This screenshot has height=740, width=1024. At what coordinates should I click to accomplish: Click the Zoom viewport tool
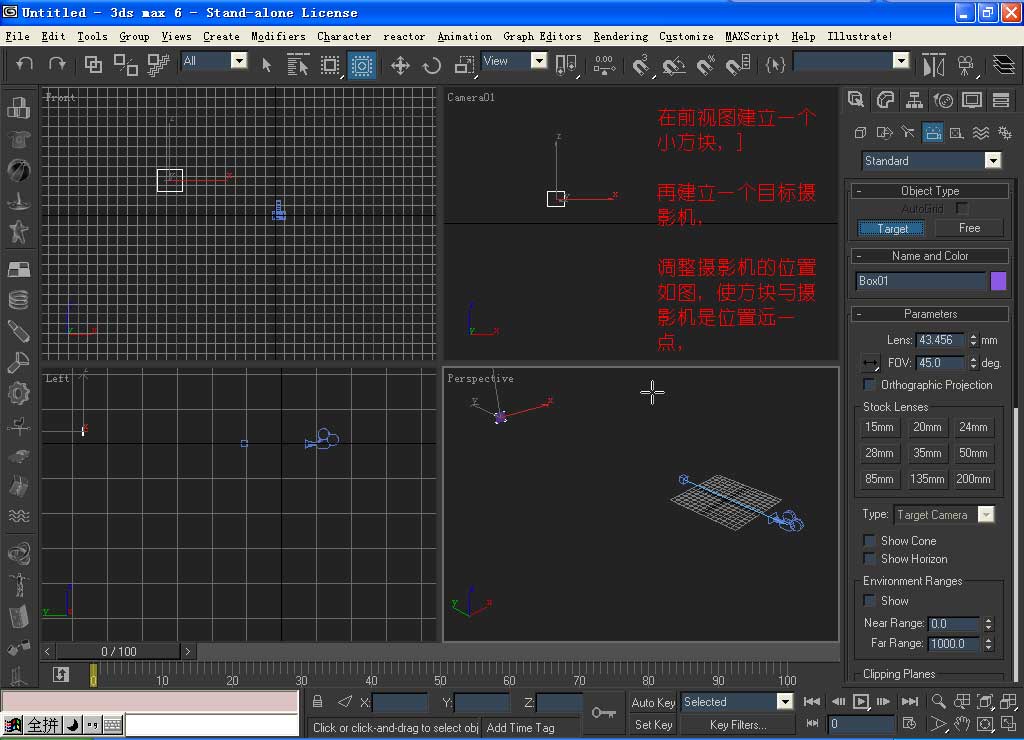(938, 701)
